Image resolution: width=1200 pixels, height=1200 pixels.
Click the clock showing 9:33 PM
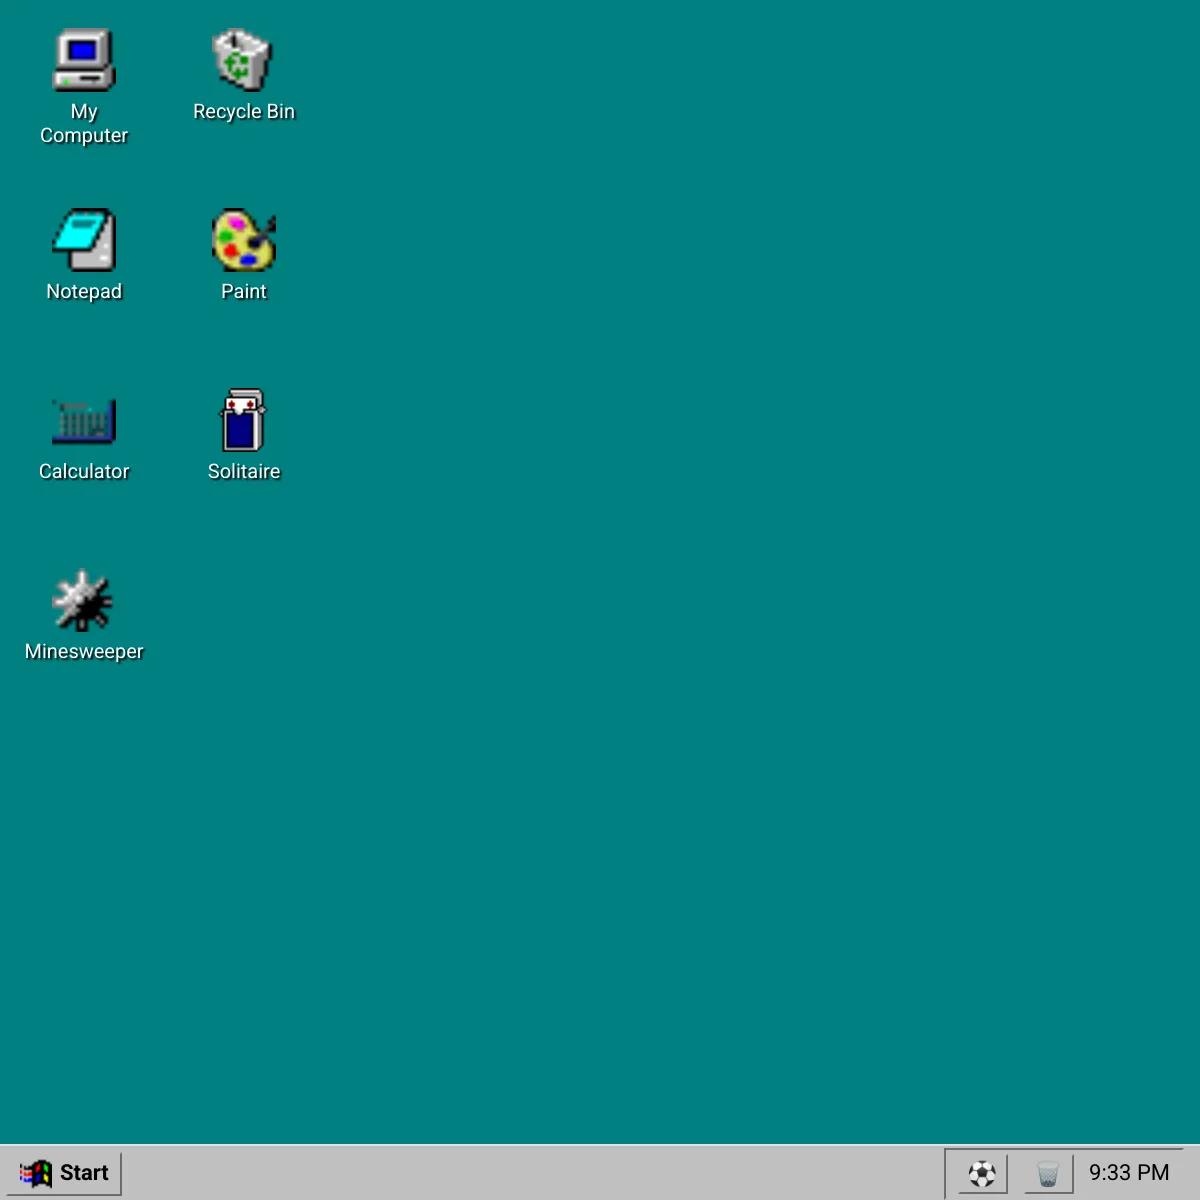[1130, 1172]
